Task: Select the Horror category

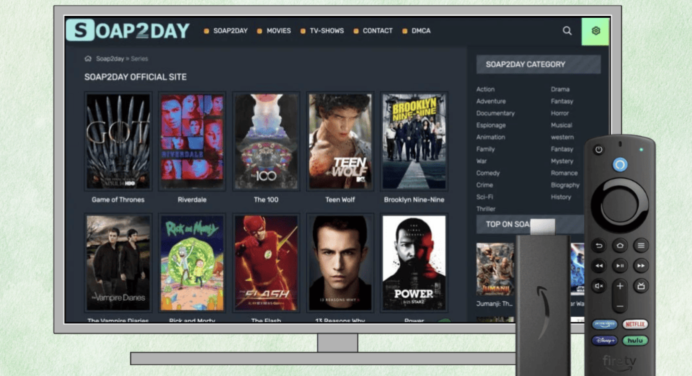Action: 560,113
